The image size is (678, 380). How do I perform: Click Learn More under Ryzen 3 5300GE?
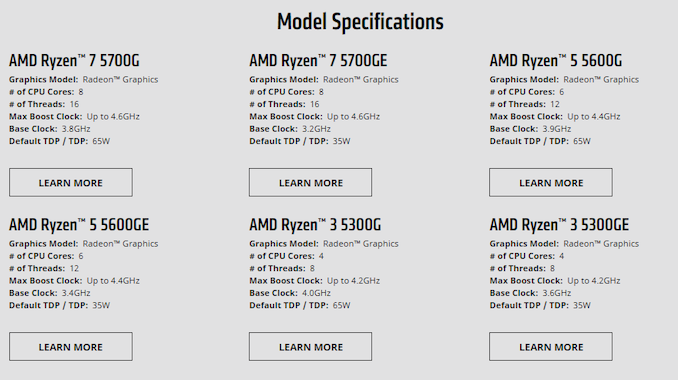551,347
